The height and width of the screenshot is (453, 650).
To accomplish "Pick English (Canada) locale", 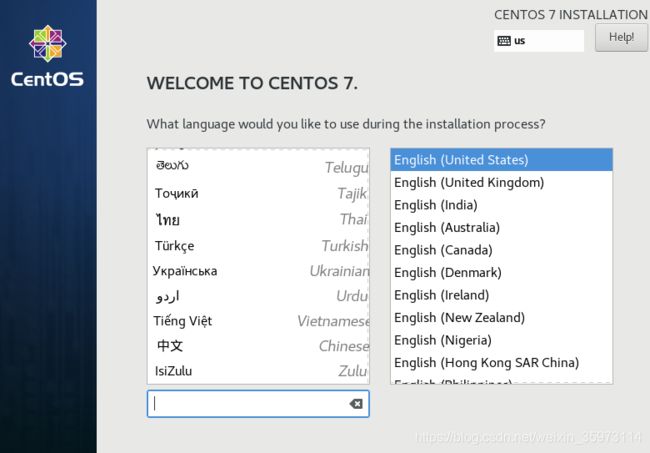I will [x=501, y=250].
